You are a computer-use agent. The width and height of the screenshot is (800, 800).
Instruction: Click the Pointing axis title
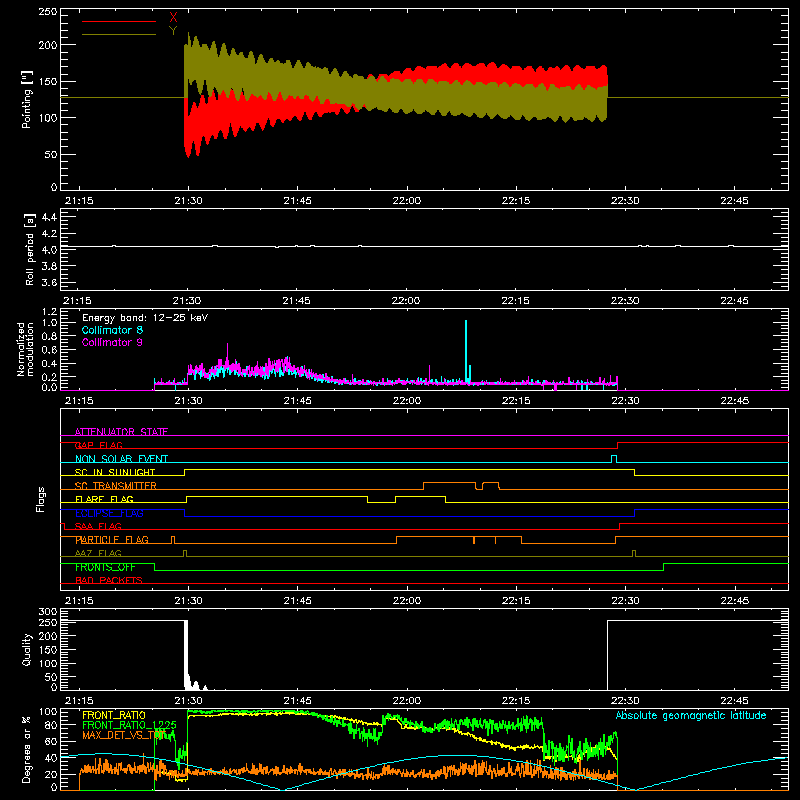pos(27,99)
